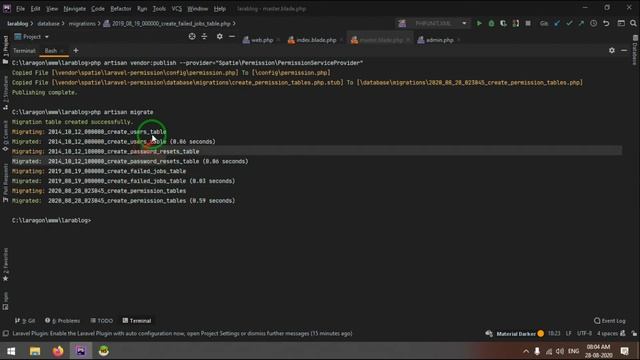Hide the terminal panel with minus icon
640x360 pixels.
tap(624, 50)
